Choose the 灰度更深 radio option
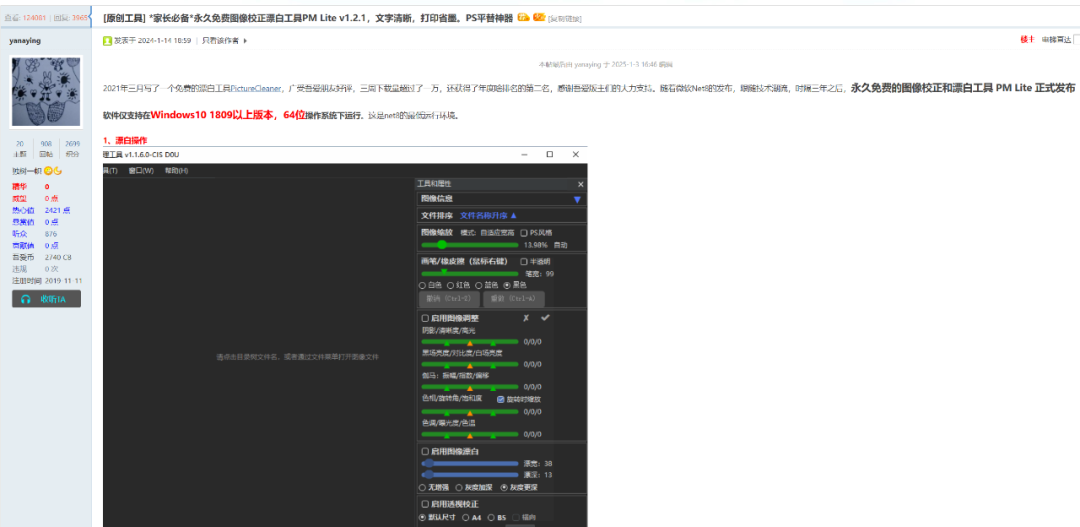Viewport: 1080px width, 527px height. (x=503, y=487)
